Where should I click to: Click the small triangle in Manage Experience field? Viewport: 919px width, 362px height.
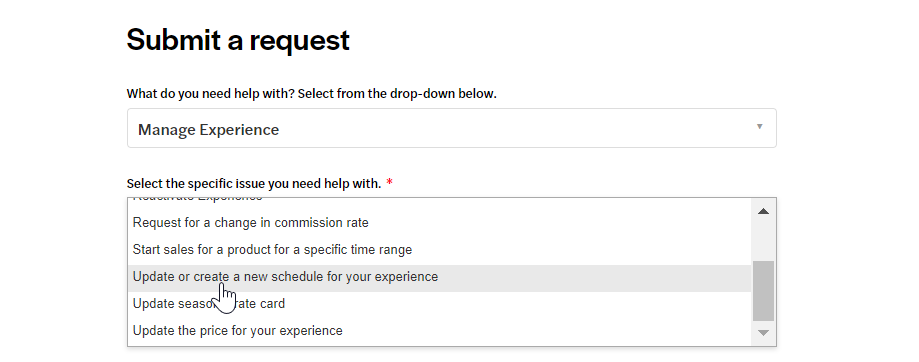760,127
